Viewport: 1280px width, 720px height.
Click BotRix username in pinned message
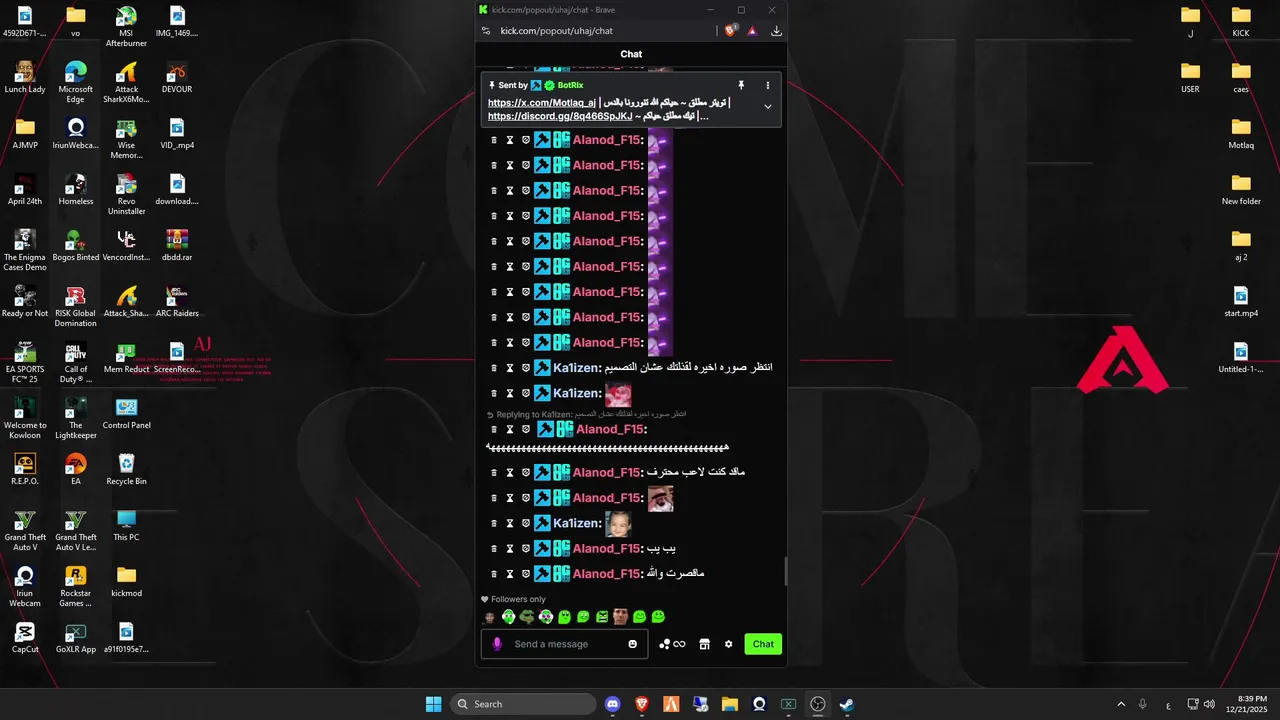tap(570, 85)
